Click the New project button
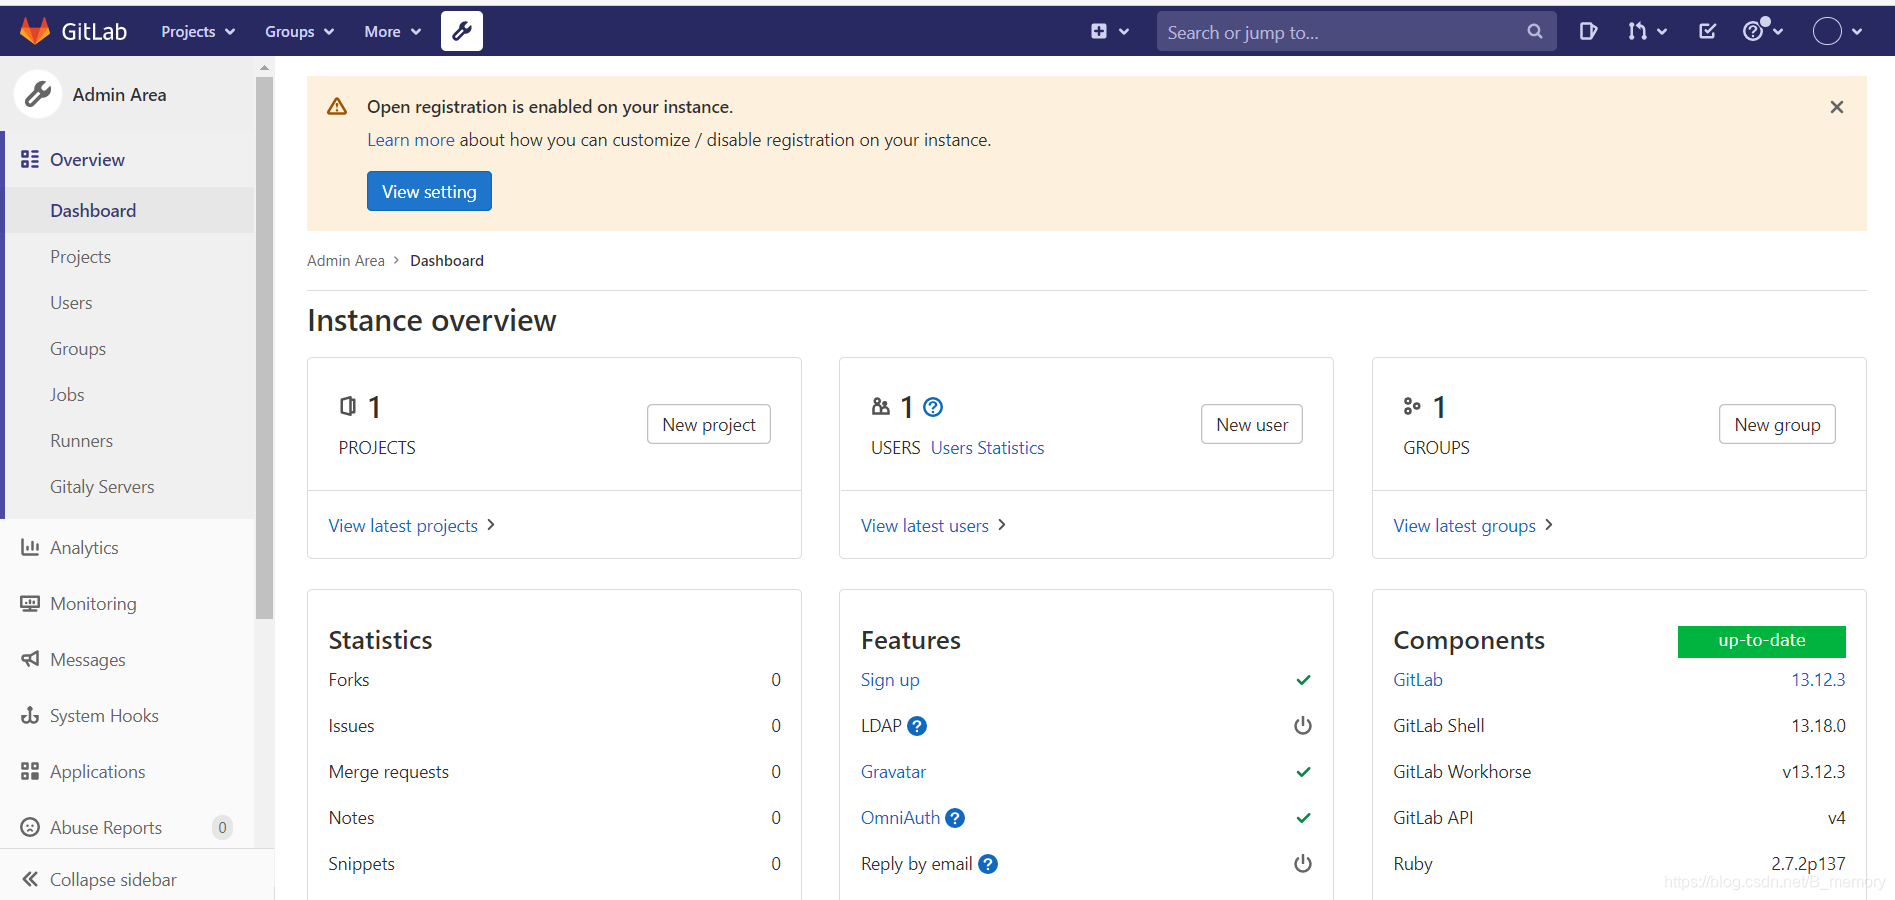Image resolution: width=1895 pixels, height=900 pixels. [x=709, y=424]
